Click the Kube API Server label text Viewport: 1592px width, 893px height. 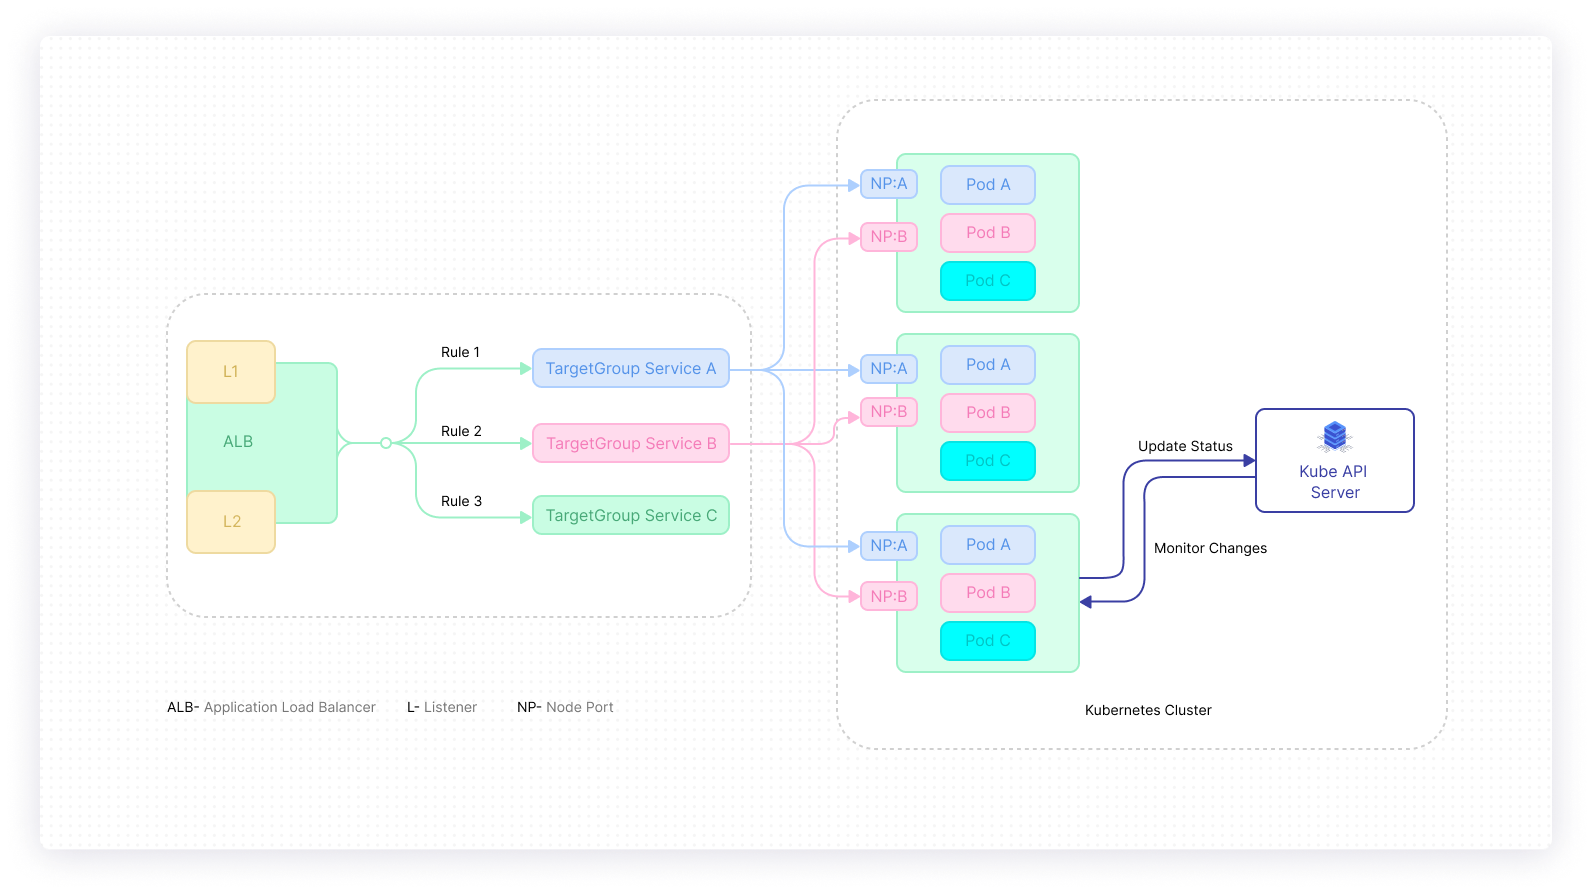(1334, 482)
